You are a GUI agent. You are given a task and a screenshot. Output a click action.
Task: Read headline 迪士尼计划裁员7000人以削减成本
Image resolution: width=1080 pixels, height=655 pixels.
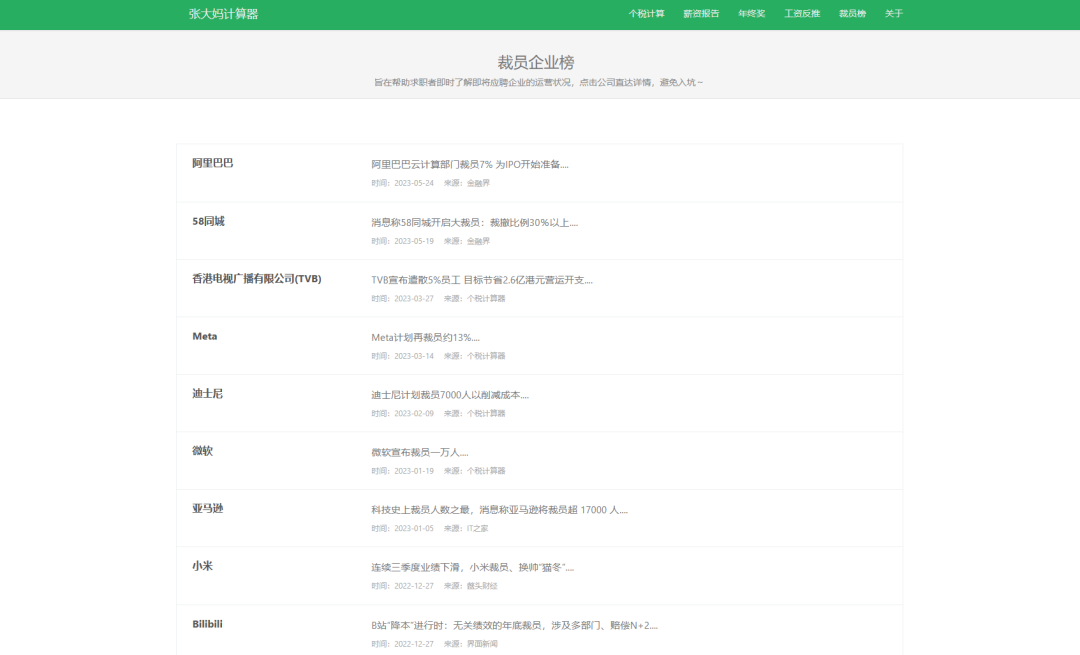(450, 395)
